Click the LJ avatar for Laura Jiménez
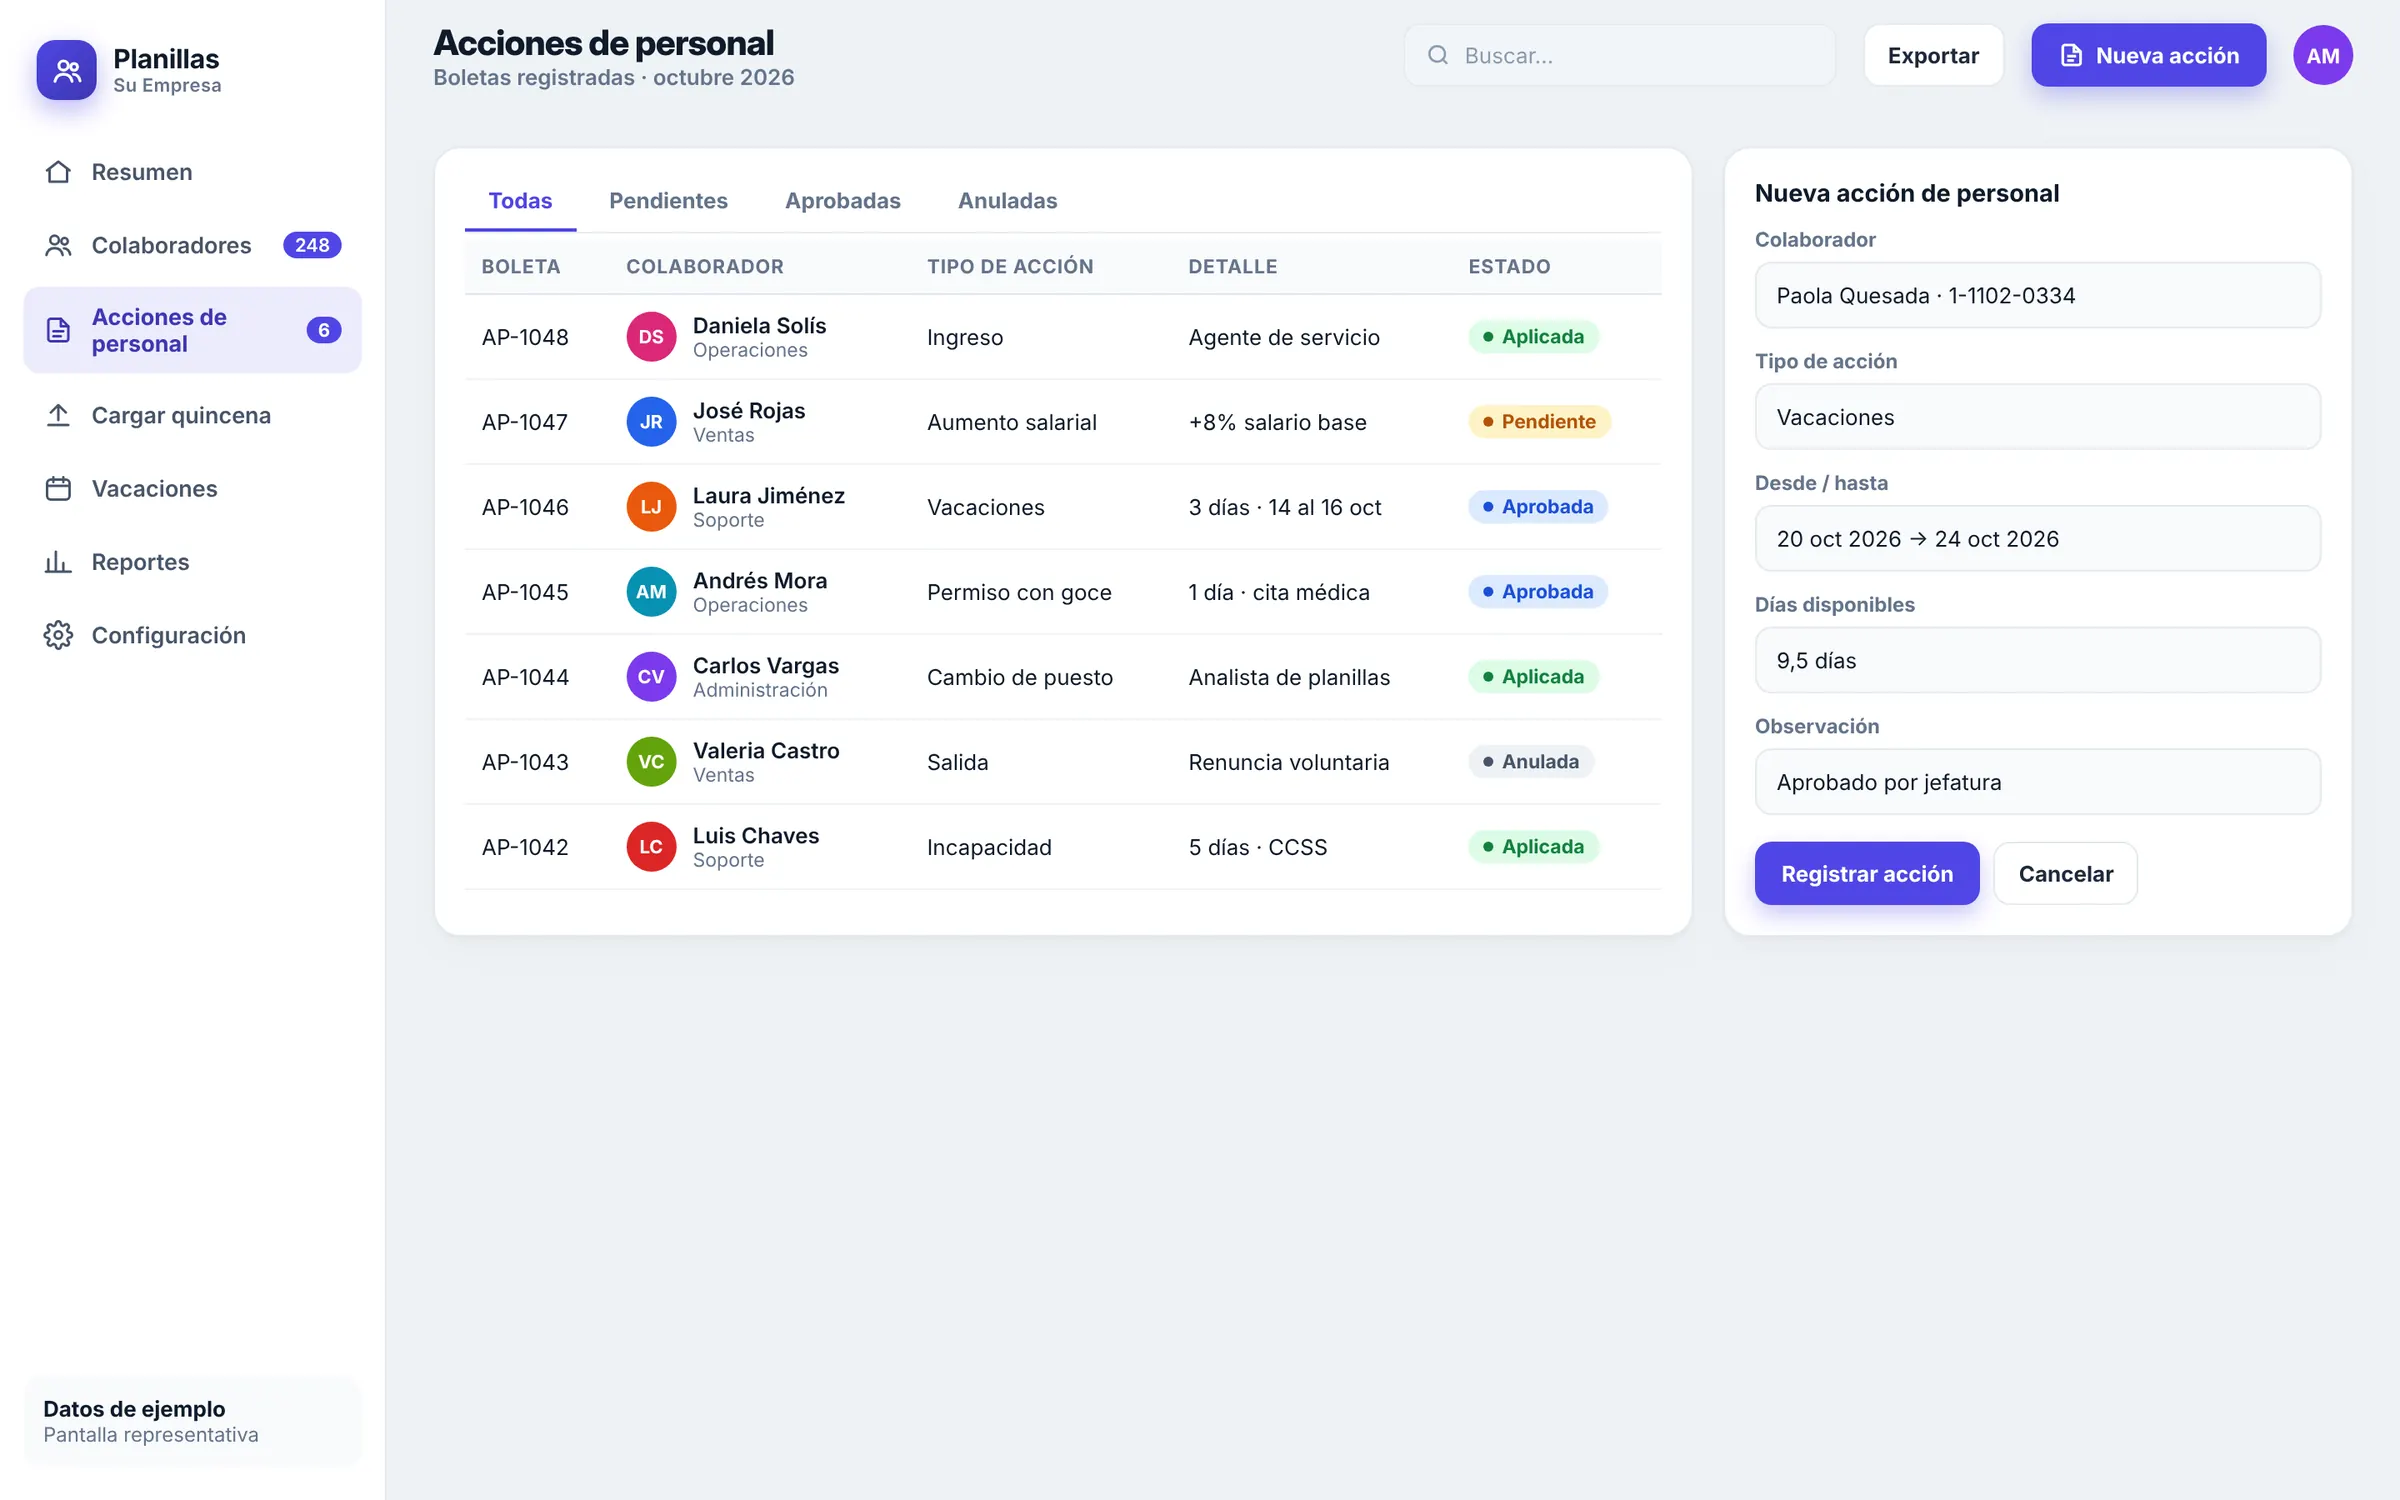Screen dimensions: 2400x1500 pyautogui.click(x=651, y=507)
